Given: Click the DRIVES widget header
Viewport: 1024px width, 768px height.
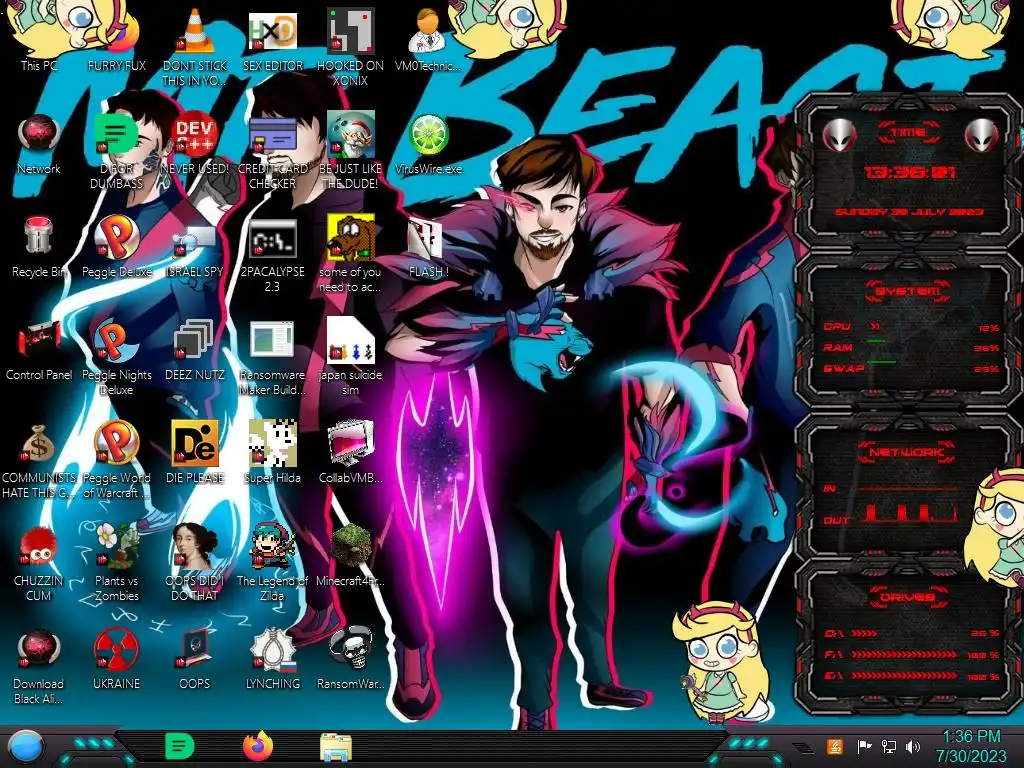Looking at the screenshot, I should click(907, 597).
